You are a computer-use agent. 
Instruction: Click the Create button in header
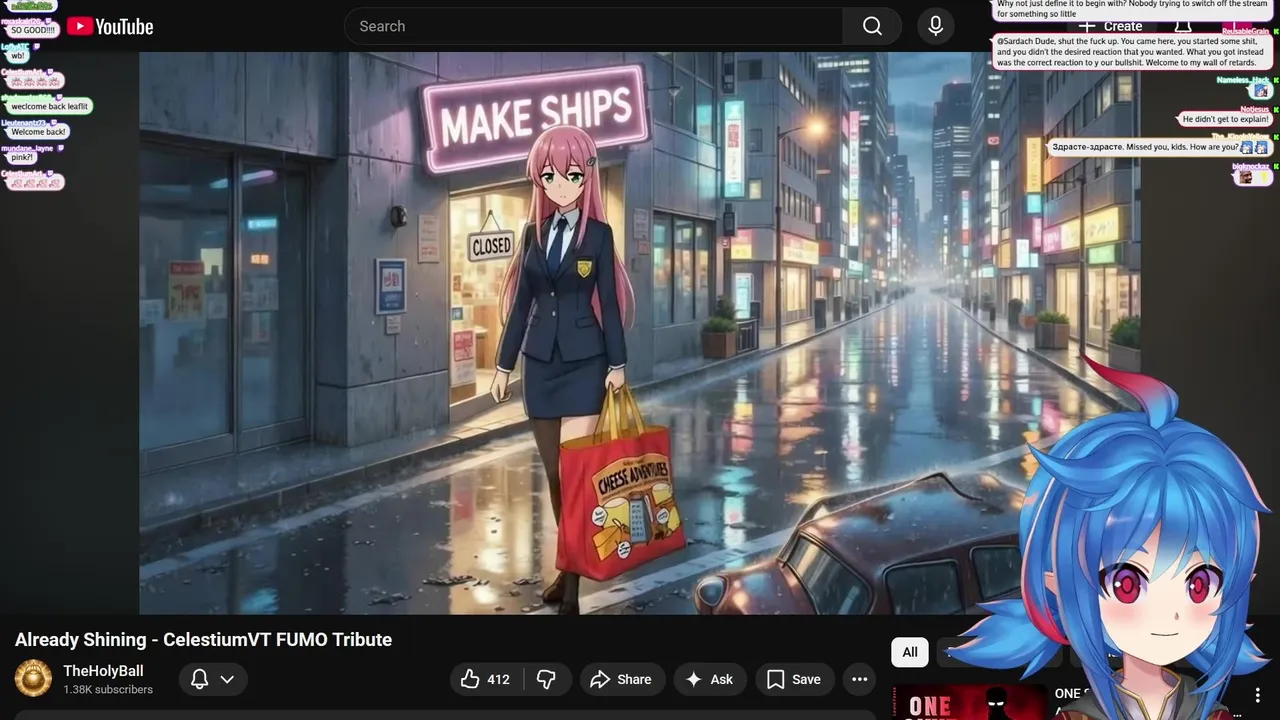coord(1110,27)
